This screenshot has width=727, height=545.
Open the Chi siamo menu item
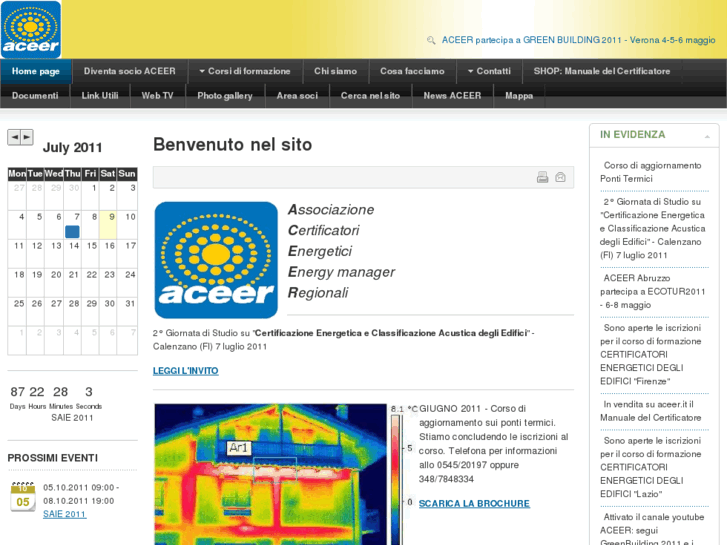336,71
